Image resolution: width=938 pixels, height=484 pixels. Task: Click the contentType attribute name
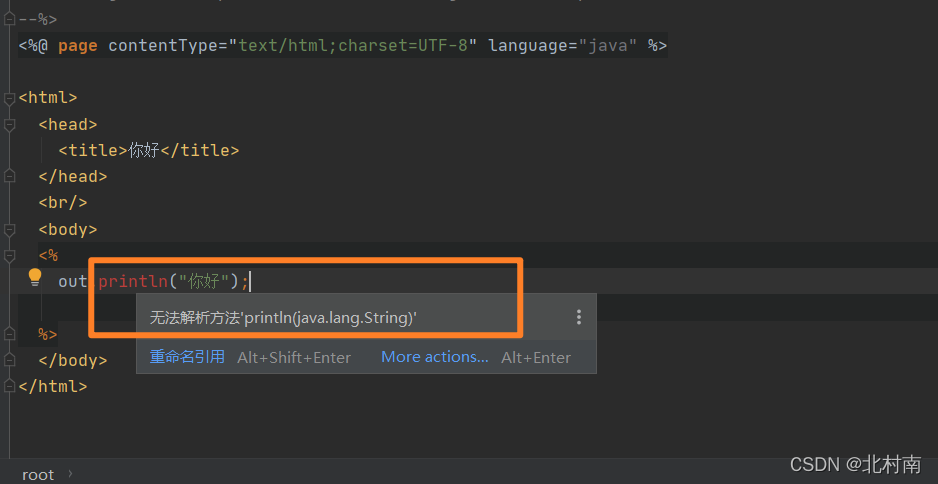coord(168,45)
